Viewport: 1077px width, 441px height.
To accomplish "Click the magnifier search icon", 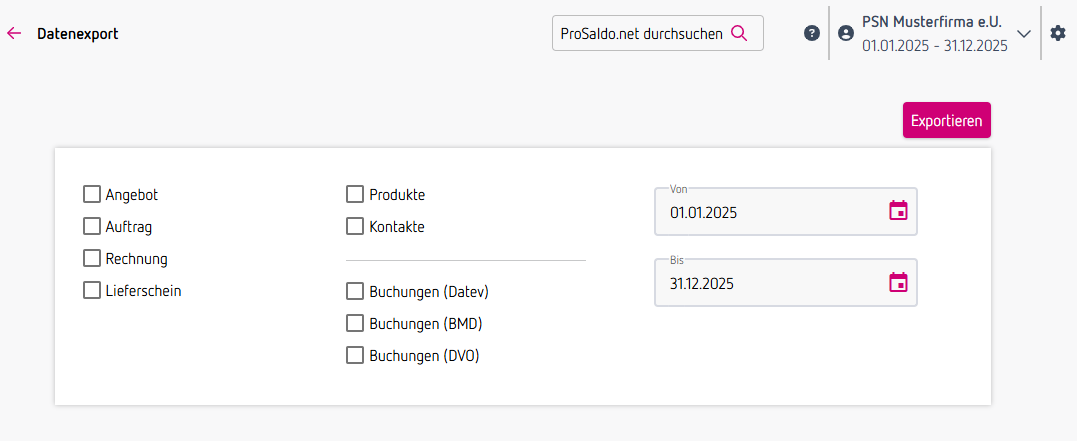I will click(x=739, y=33).
